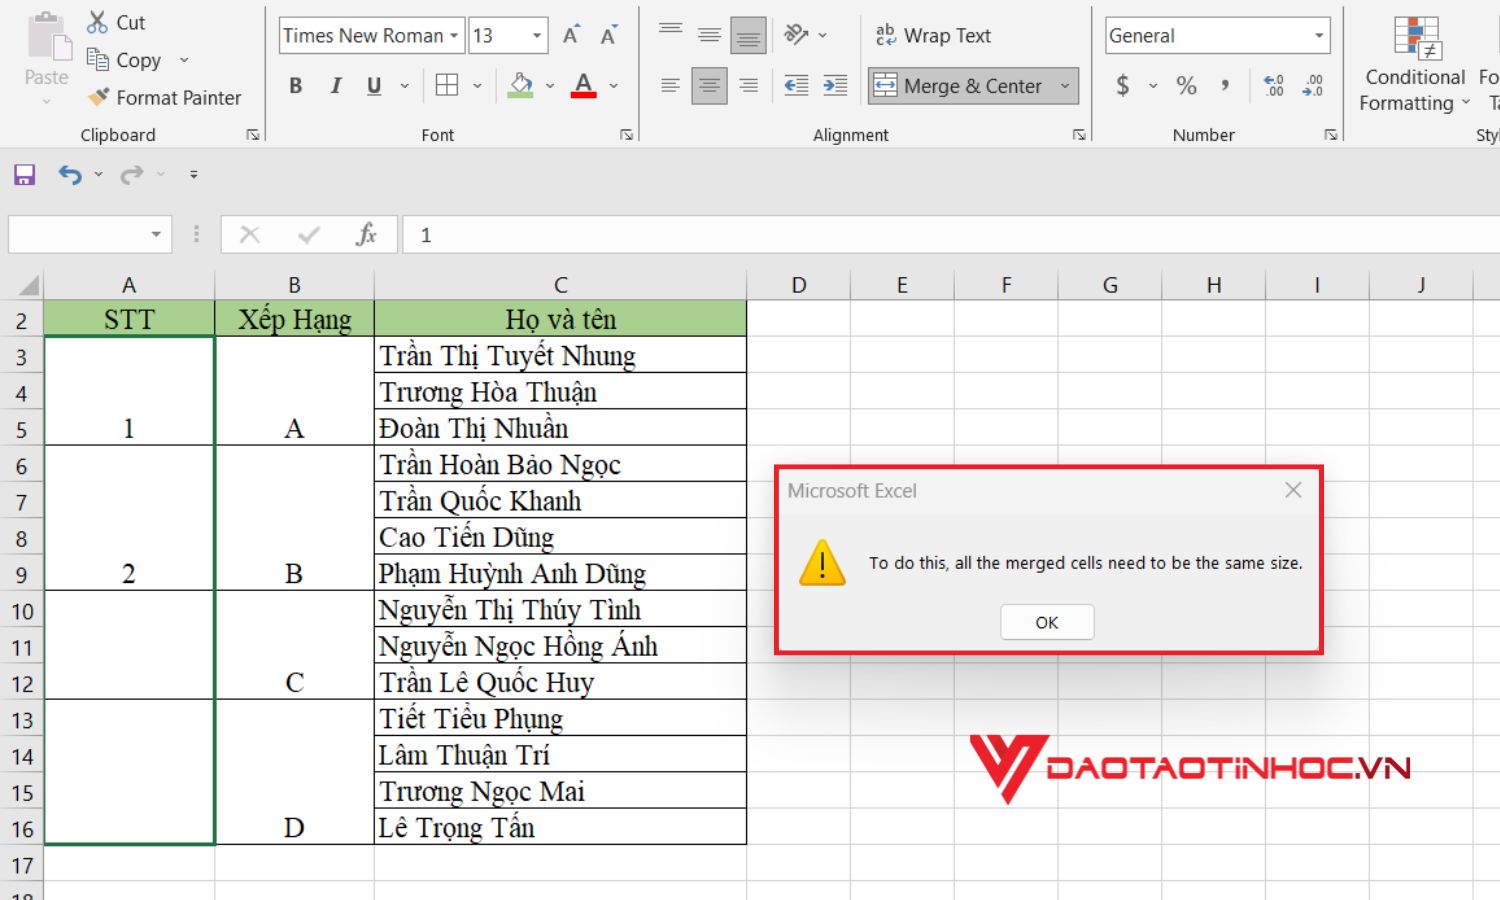Open the Borders icon in Font group
Image resolution: width=1500 pixels, height=900 pixels.
(447, 85)
